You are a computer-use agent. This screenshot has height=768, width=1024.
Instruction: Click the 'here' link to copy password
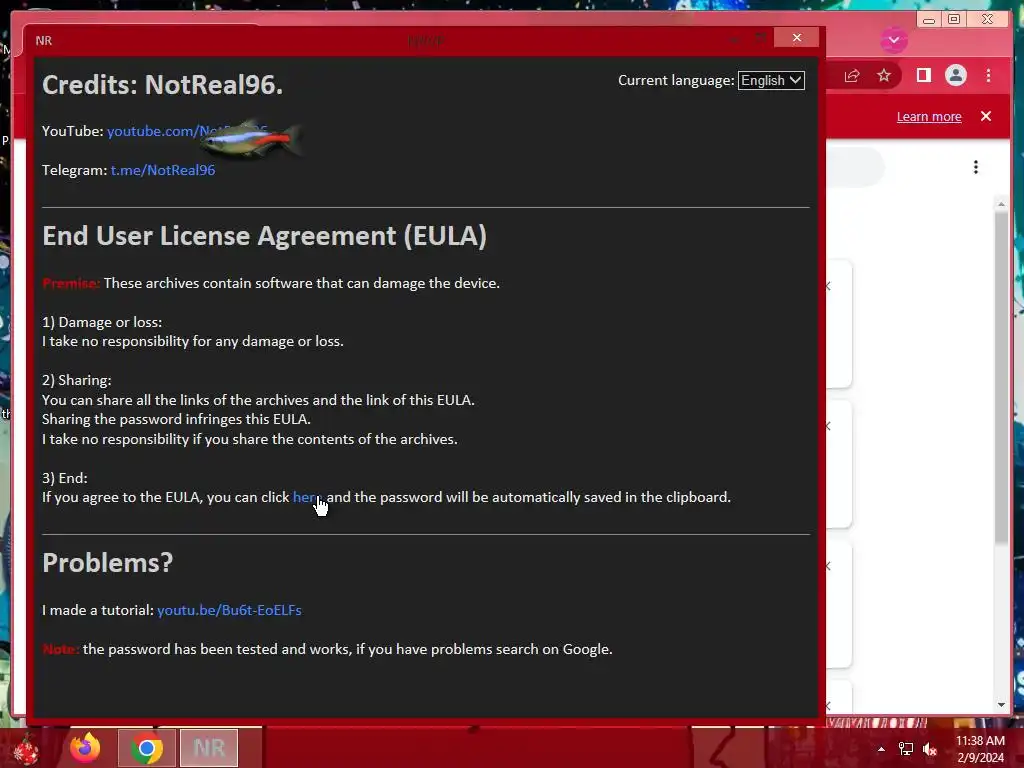[304, 497]
